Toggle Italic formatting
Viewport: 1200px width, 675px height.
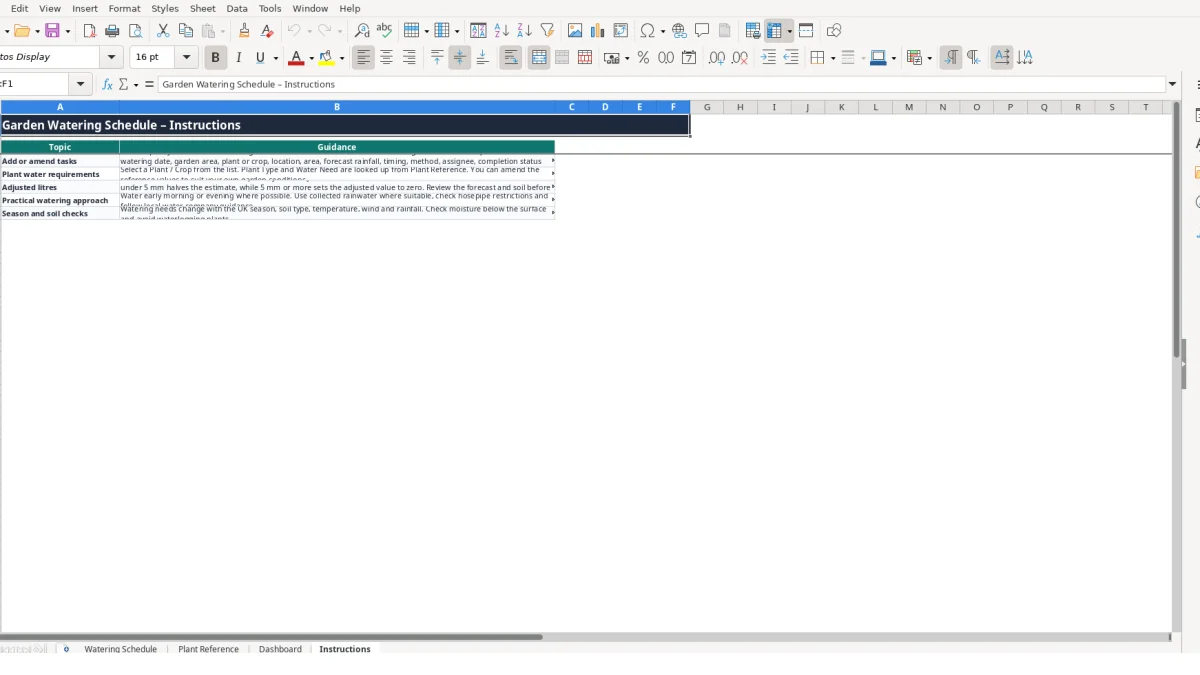[238, 58]
